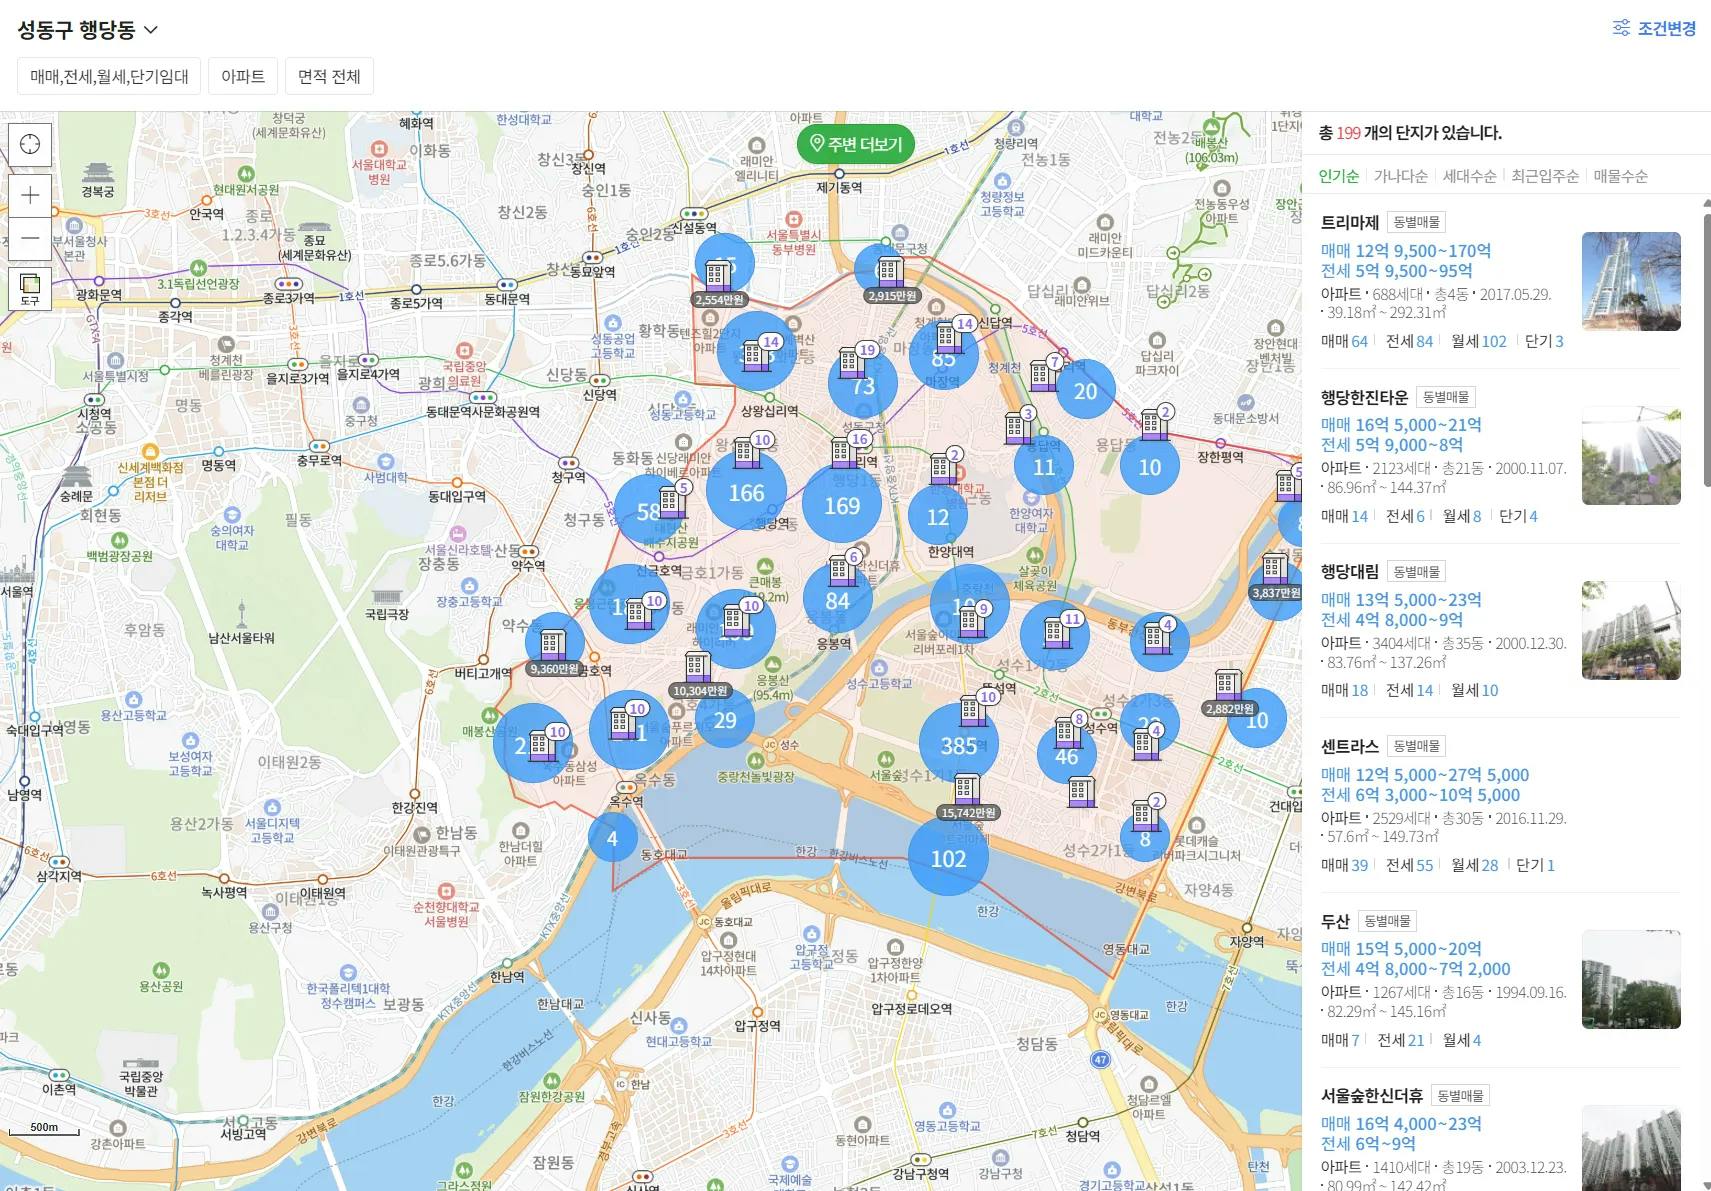Zoom out the map with minus button

[30, 238]
